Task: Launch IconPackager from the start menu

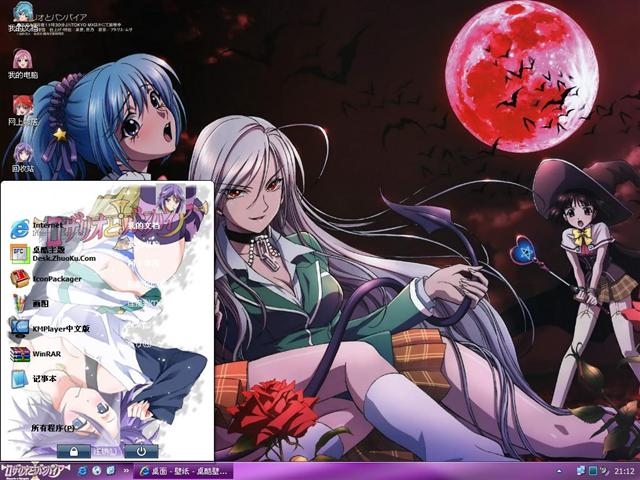Action: tap(46, 279)
